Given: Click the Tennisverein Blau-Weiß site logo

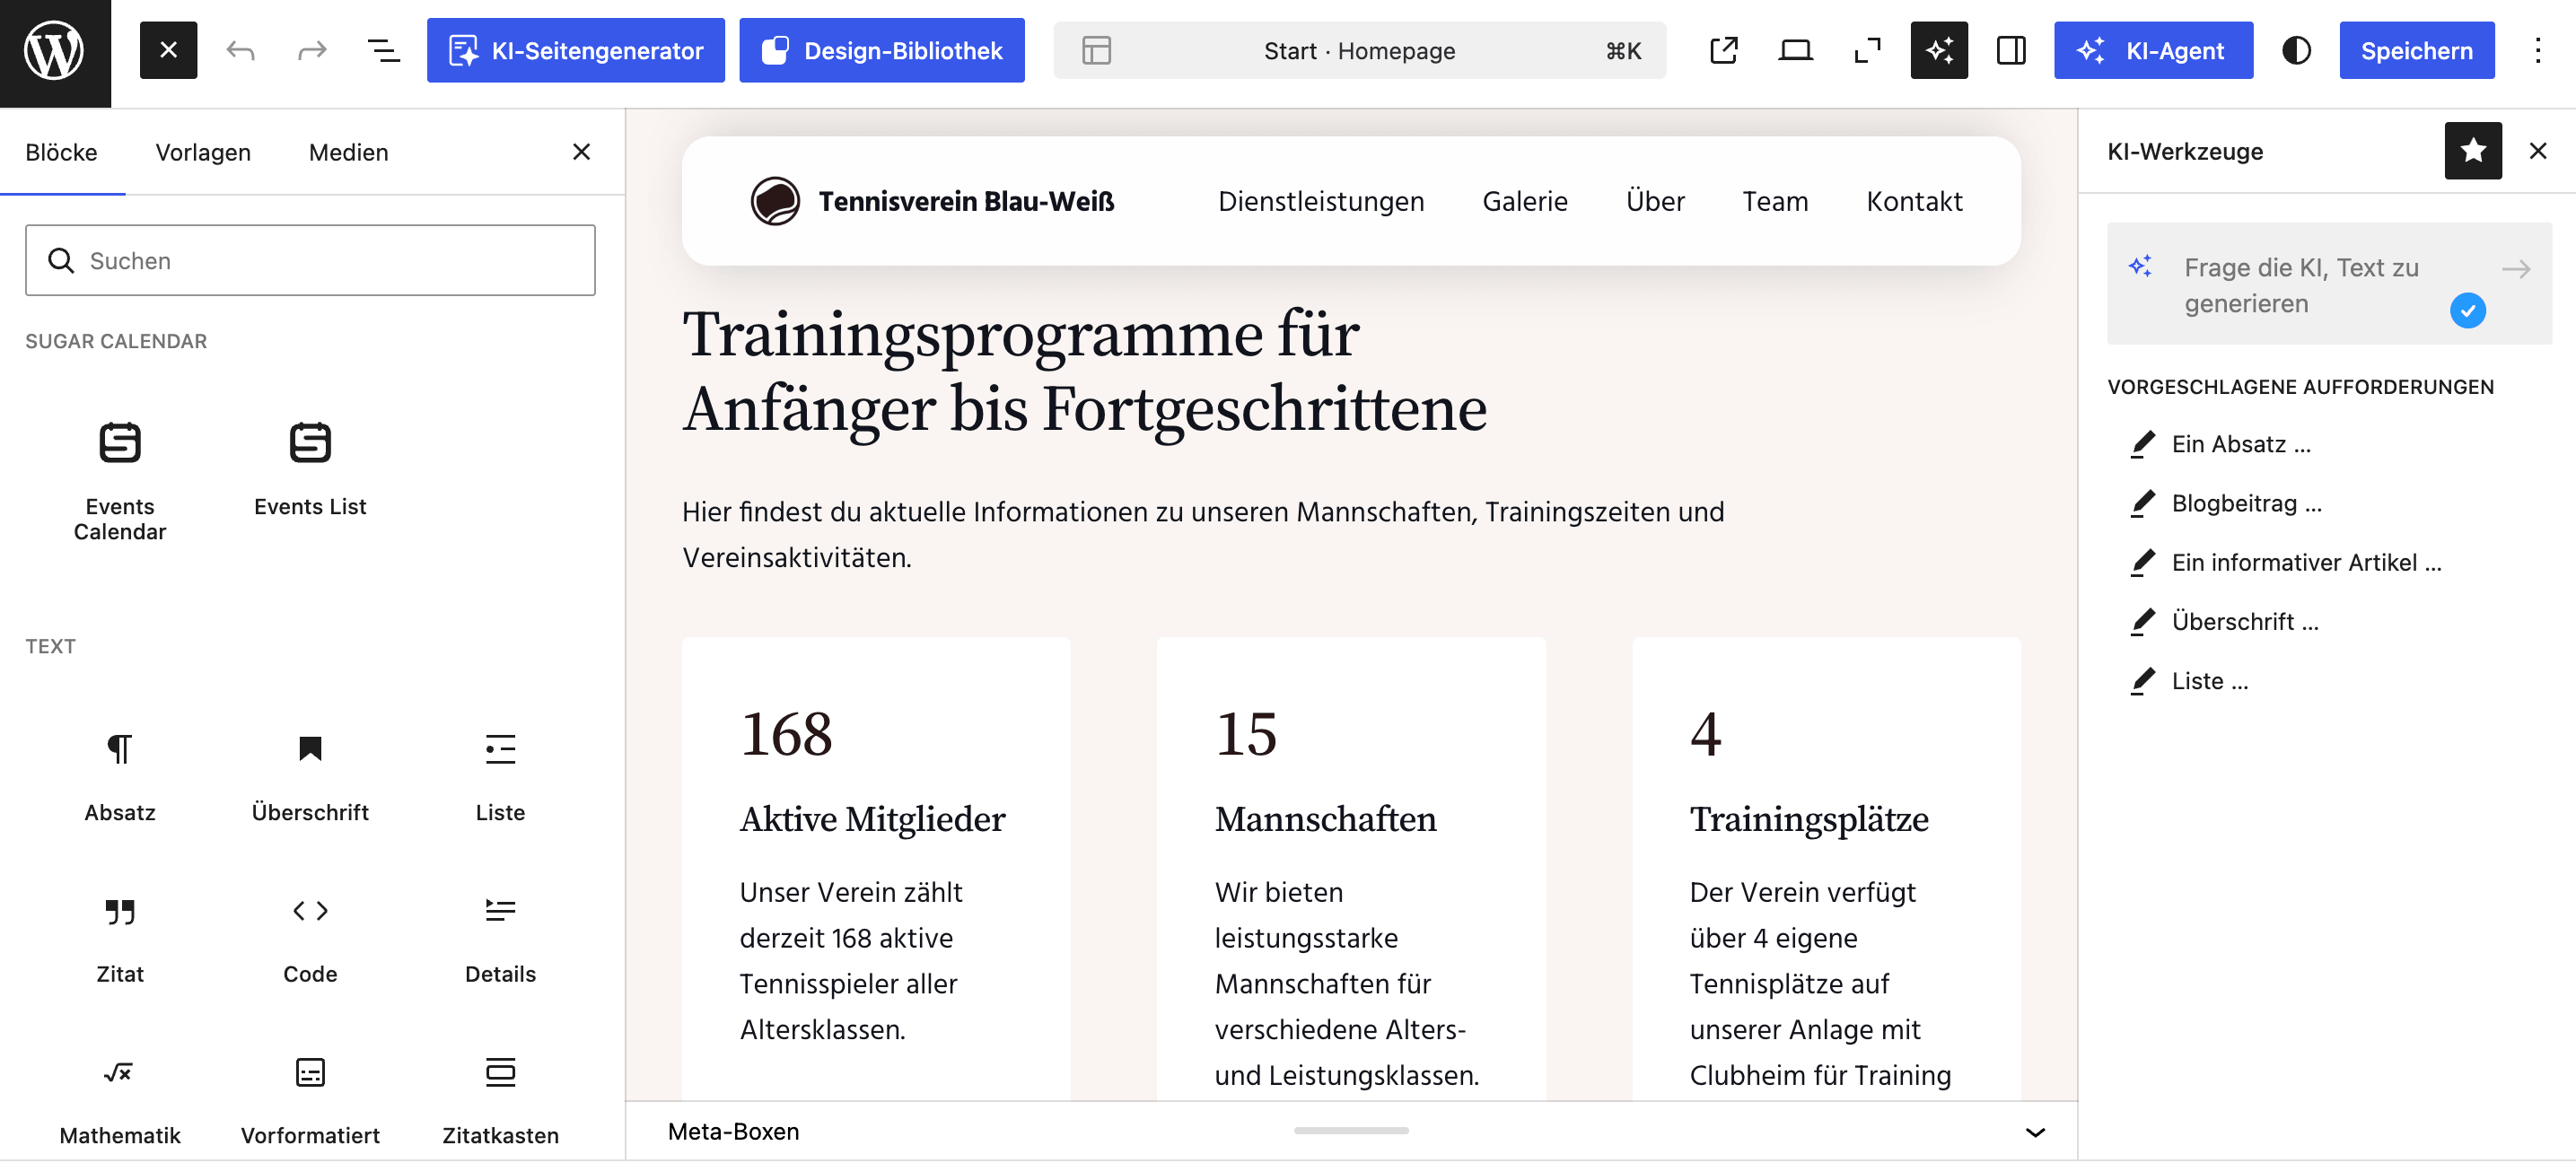Looking at the screenshot, I should click(775, 201).
